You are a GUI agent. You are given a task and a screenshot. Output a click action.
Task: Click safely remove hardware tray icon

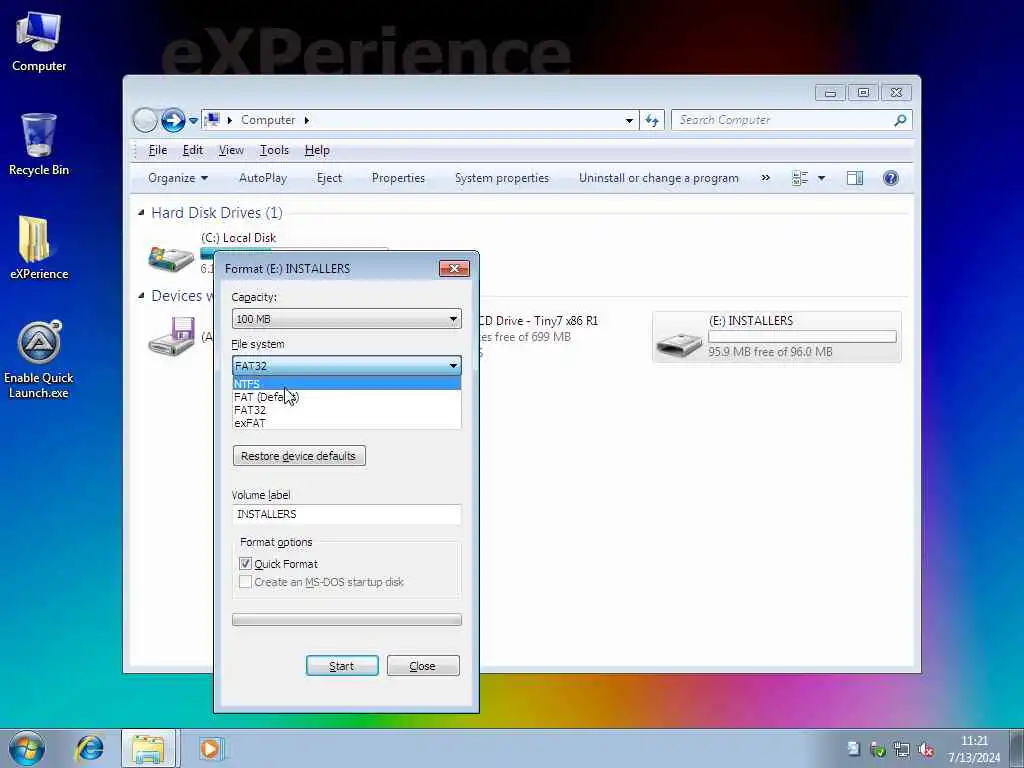pos(878,750)
